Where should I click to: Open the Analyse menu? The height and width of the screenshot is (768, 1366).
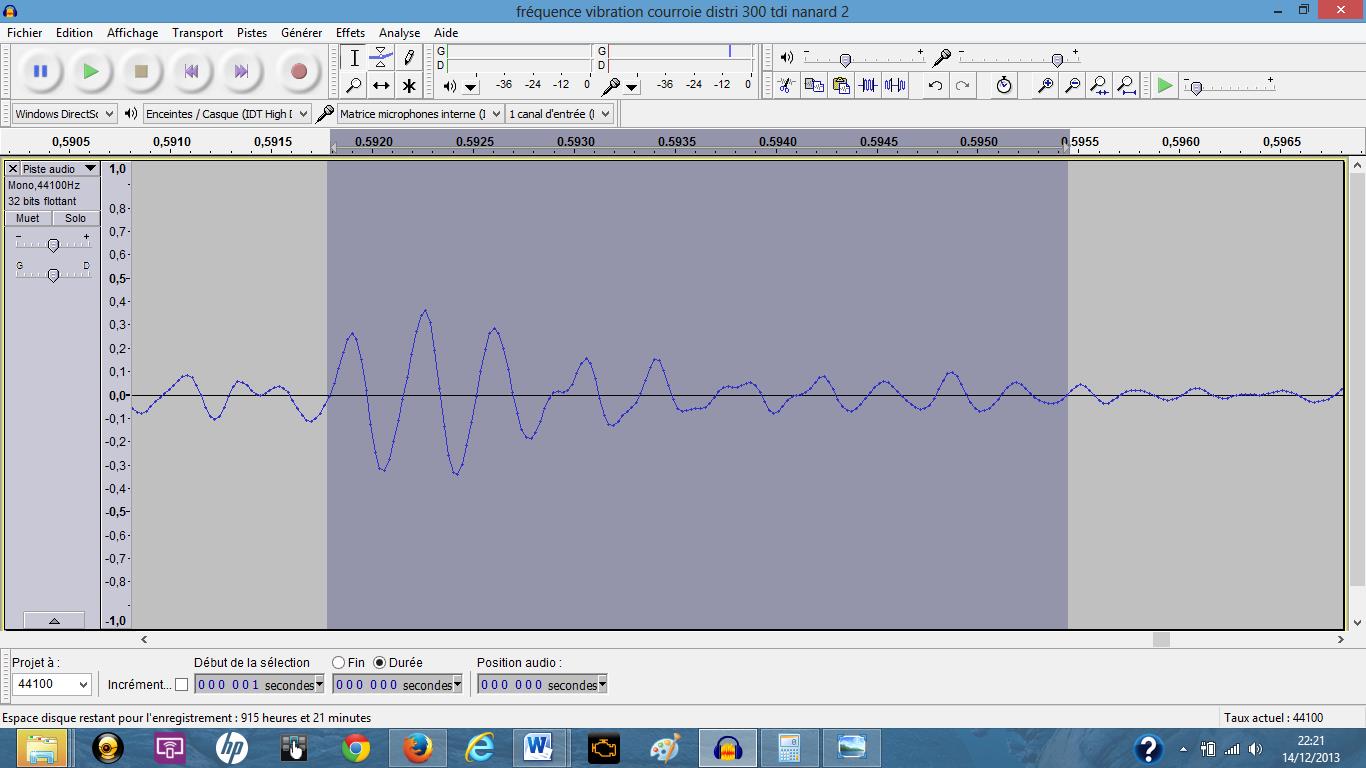[x=400, y=33]
